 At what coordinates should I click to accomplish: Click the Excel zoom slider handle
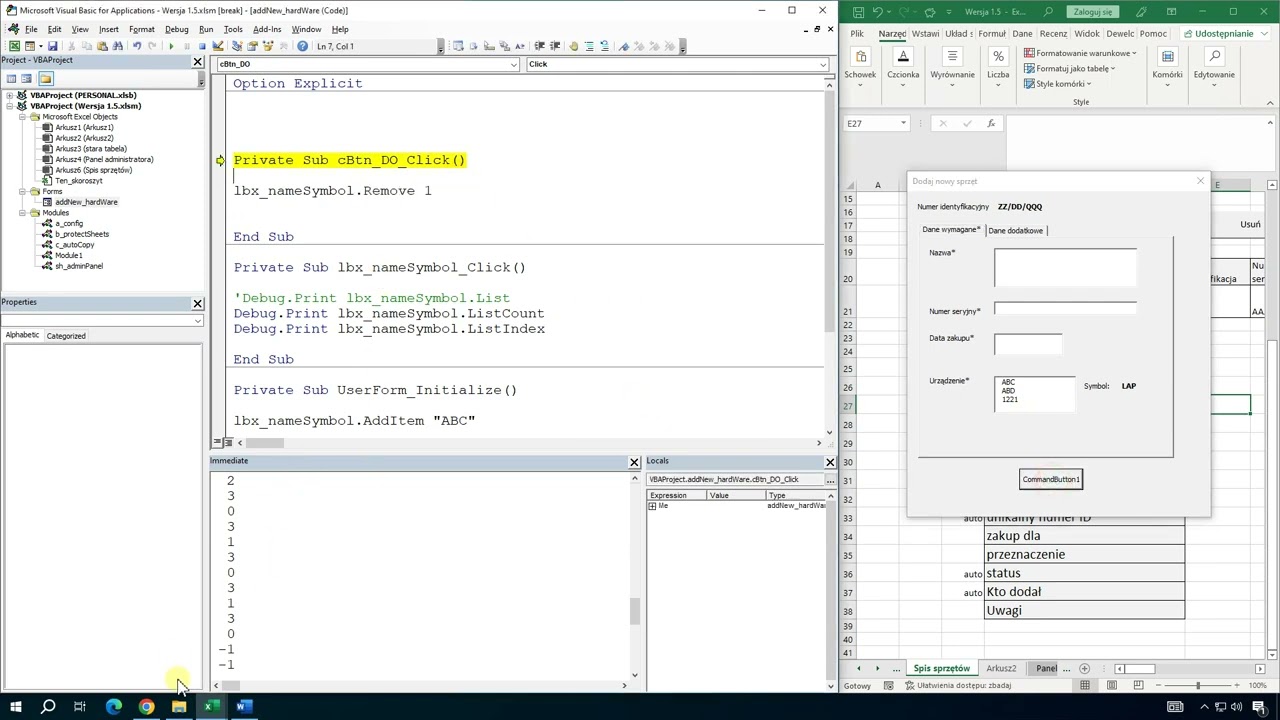pyautogui.click(x=1198, y=685)
